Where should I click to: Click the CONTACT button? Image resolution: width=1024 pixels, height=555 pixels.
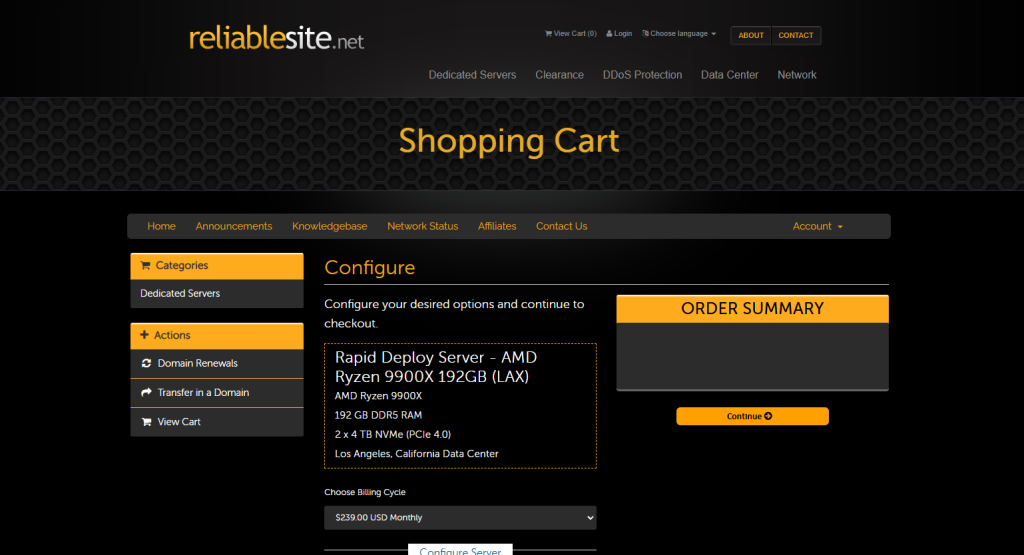pyautogui.click(x=795, y=35)
